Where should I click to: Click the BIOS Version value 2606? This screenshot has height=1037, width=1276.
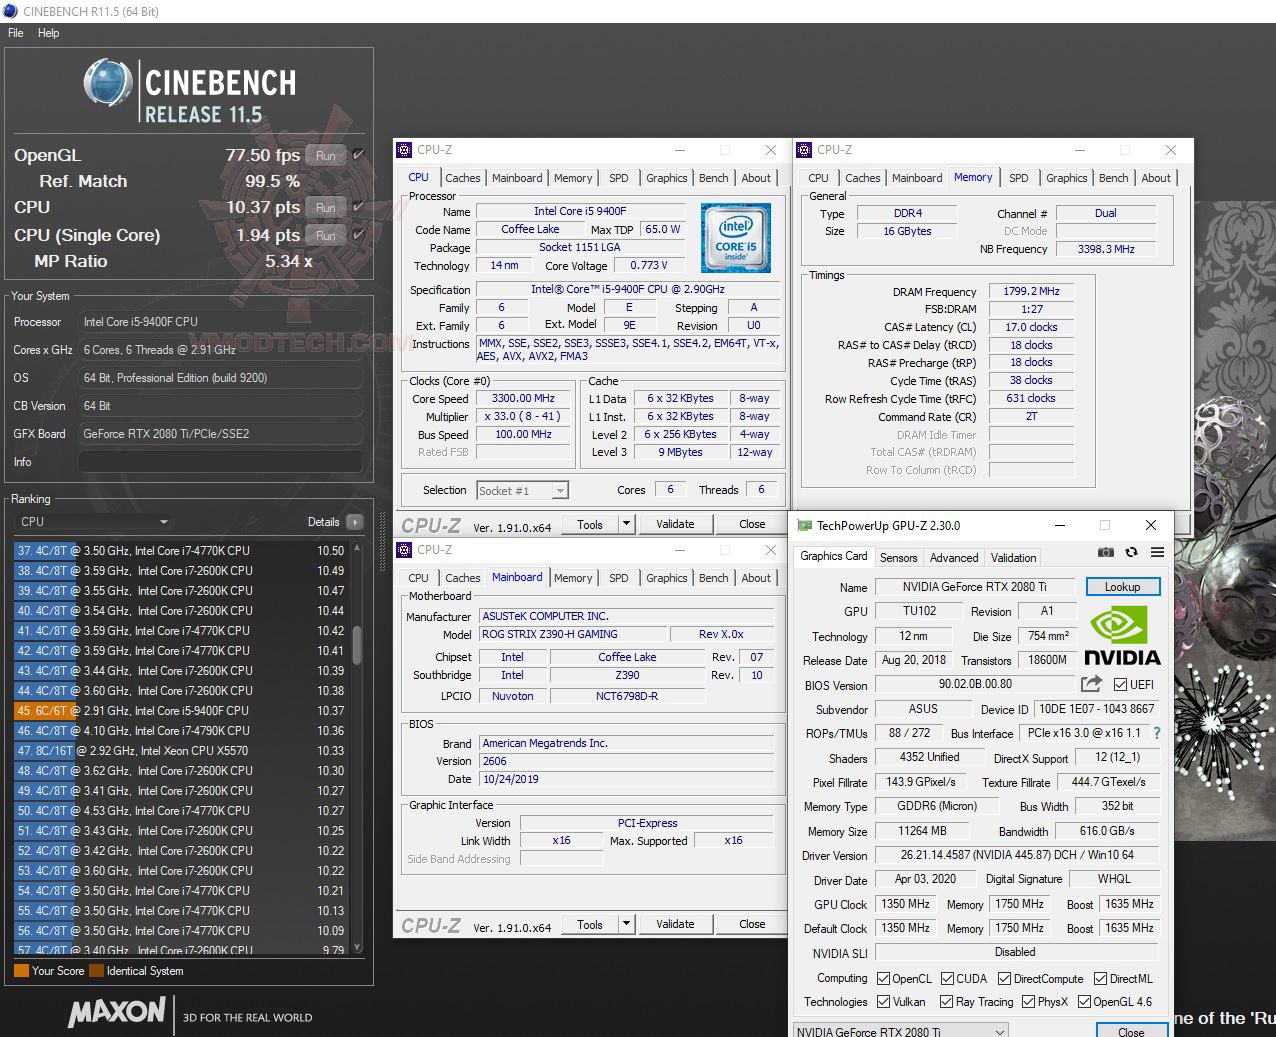click(x=627, y=761)
